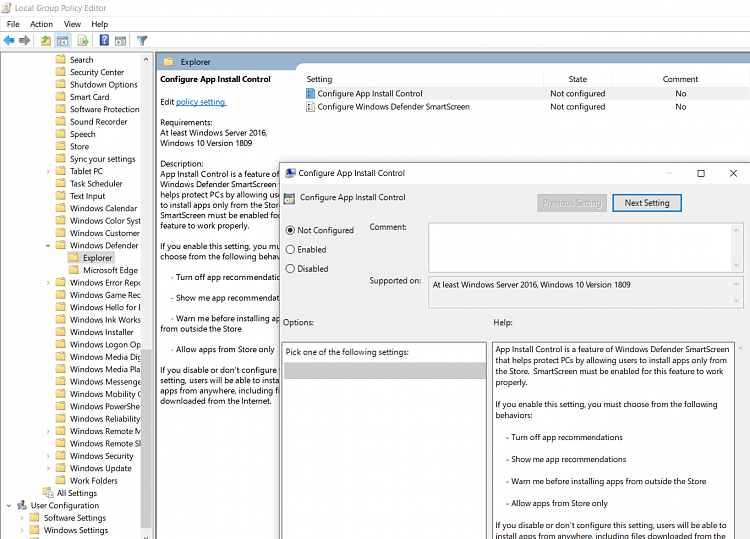Expand the Software Settings node
This screenshot has height=539, width=750.
[22, 517]
